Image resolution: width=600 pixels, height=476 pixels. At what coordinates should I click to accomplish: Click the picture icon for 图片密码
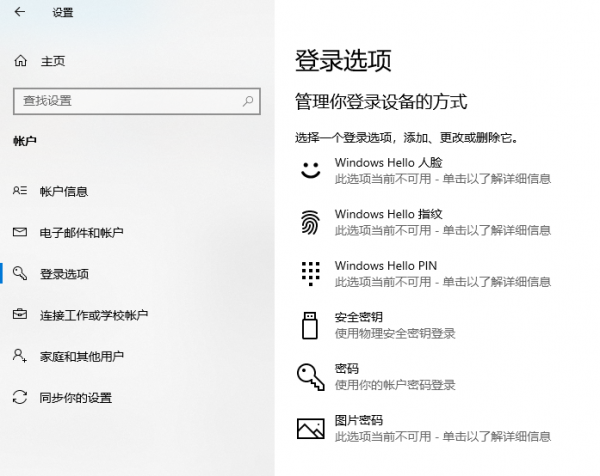(x=311, y=428)
